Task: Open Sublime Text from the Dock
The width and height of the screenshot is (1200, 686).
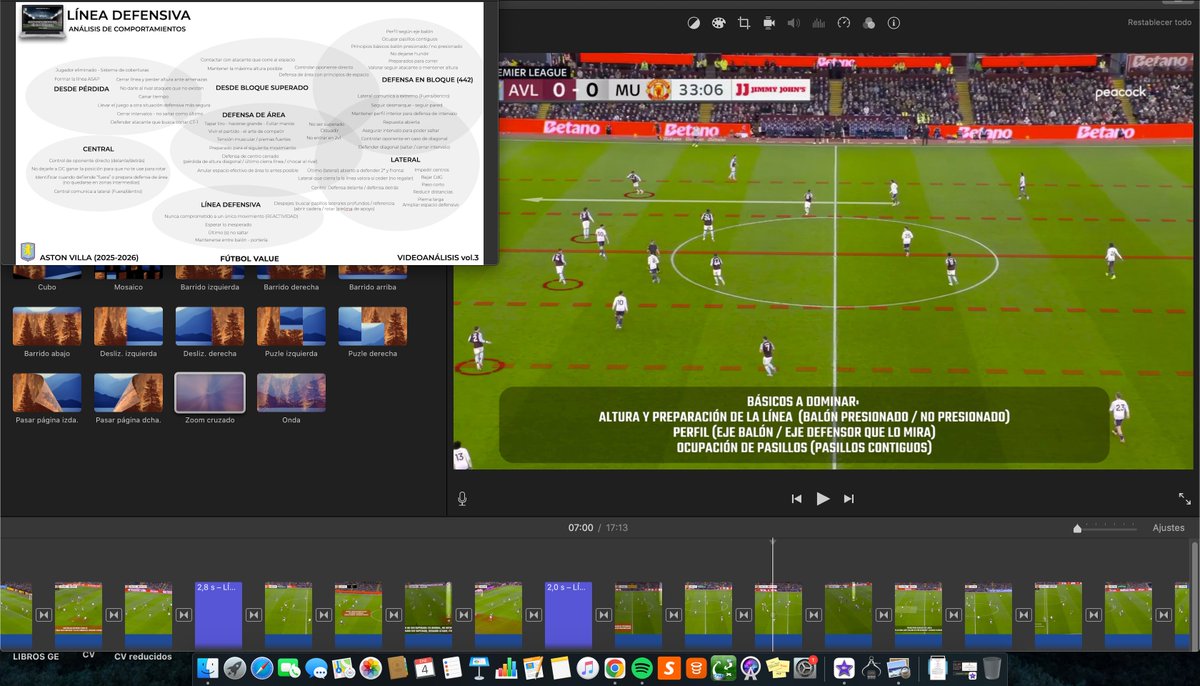Action: (669, 667)
